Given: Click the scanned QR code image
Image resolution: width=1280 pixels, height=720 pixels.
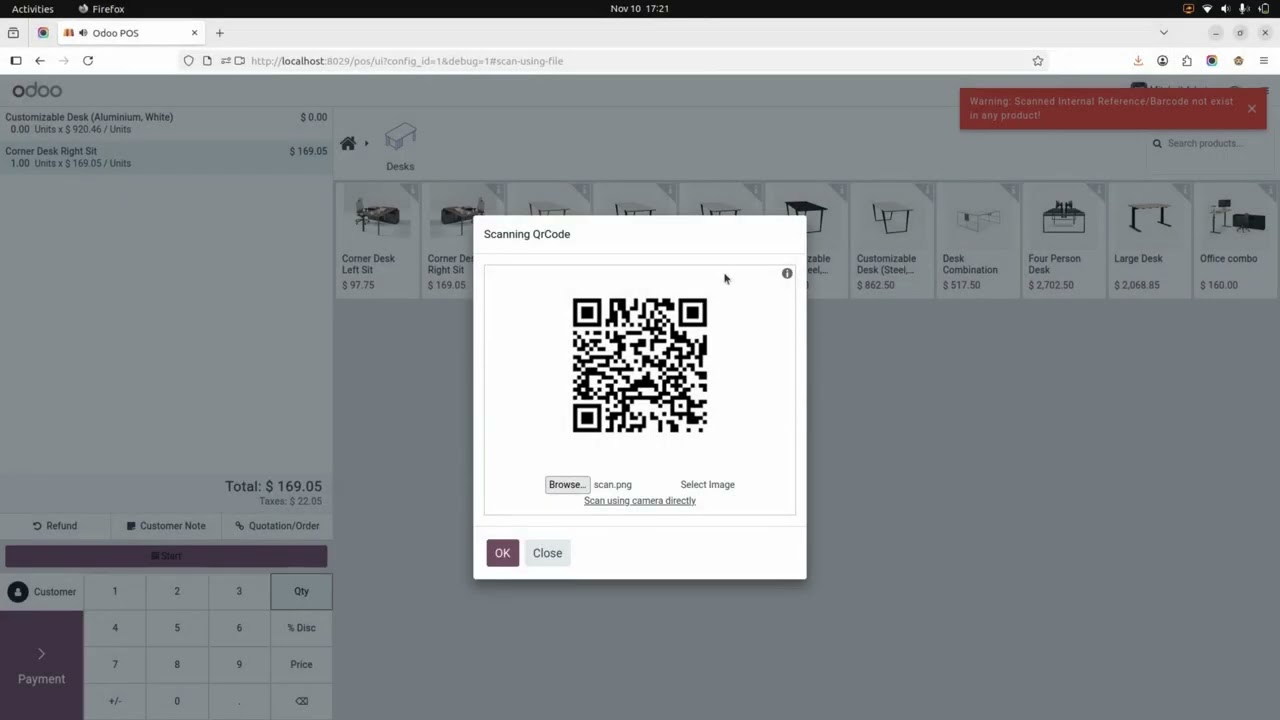Looking at the screenshot, I should [640, 365].
